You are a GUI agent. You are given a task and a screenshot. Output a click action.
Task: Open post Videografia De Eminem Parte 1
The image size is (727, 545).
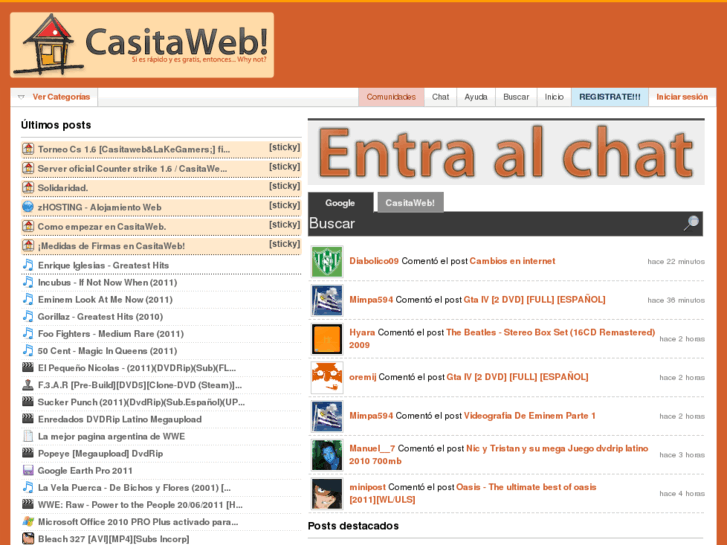click(529, 416)
